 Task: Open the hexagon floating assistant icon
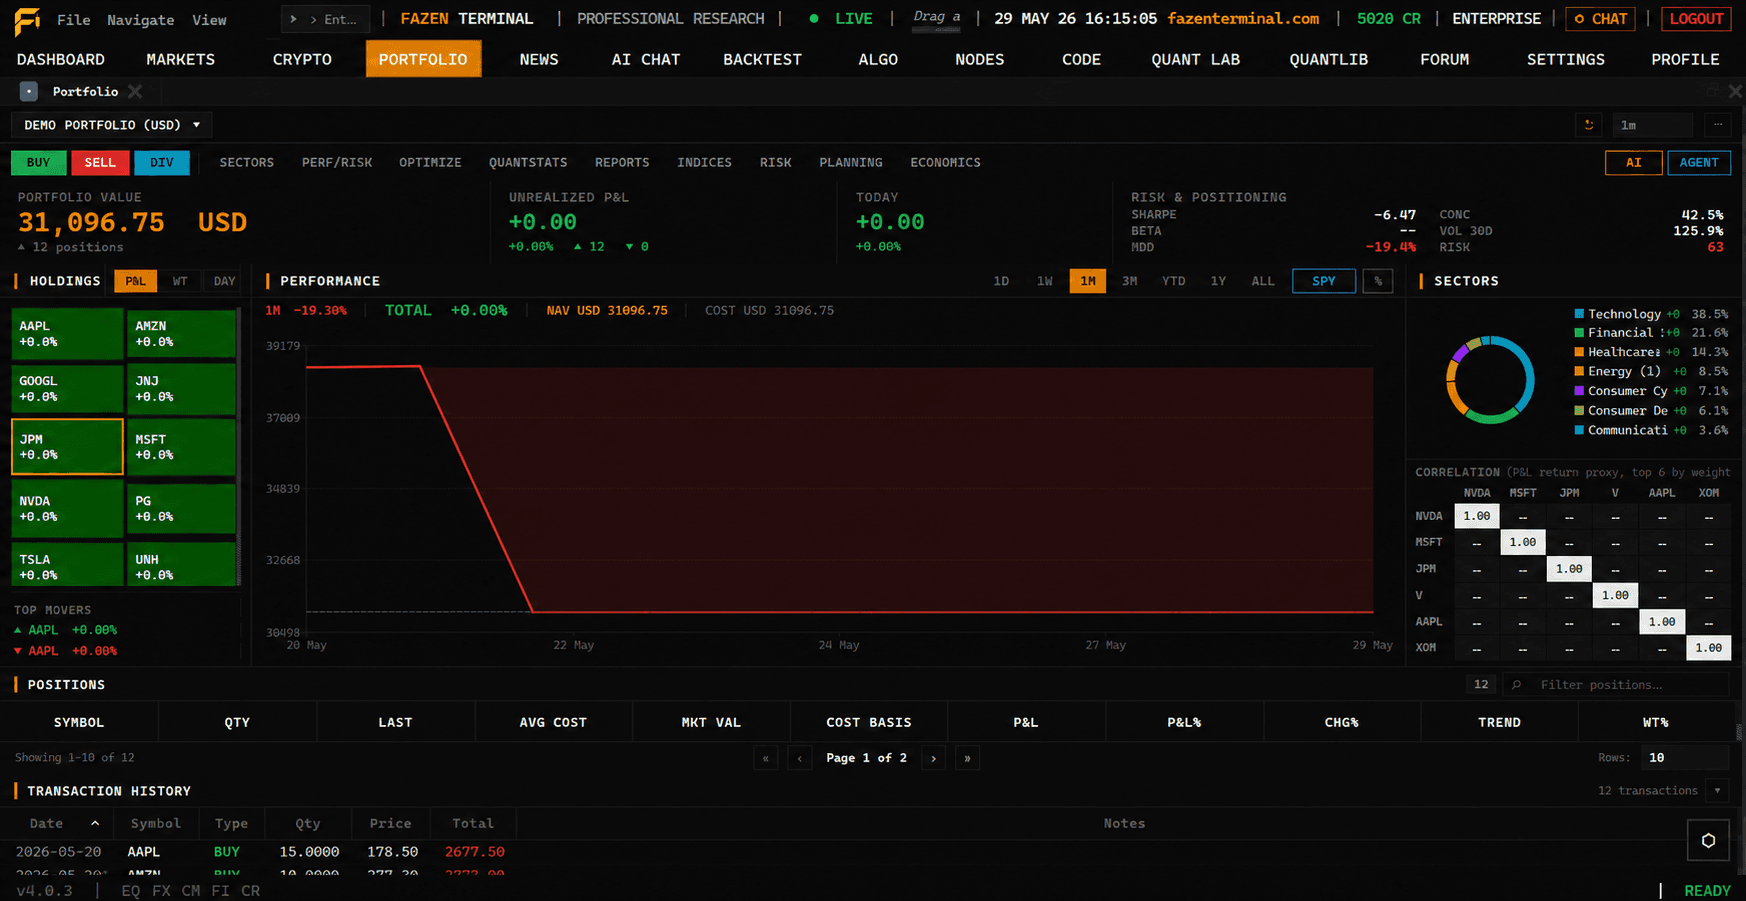(x=1708, y=840)
